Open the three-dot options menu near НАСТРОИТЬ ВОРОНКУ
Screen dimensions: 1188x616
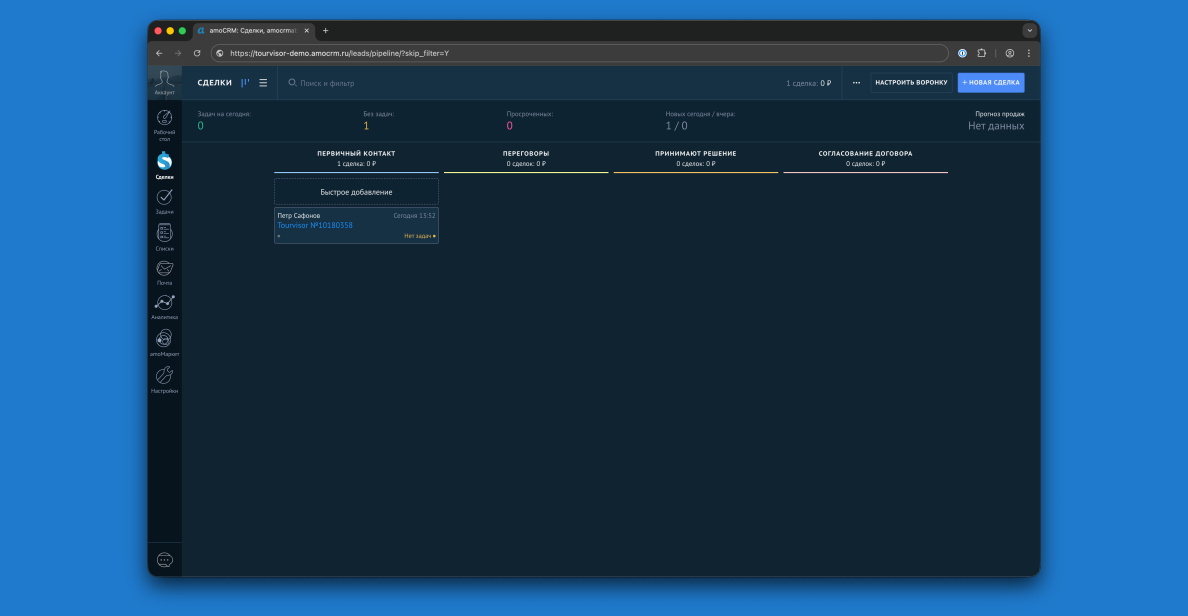pyautogui.click(x=855, y=83)
